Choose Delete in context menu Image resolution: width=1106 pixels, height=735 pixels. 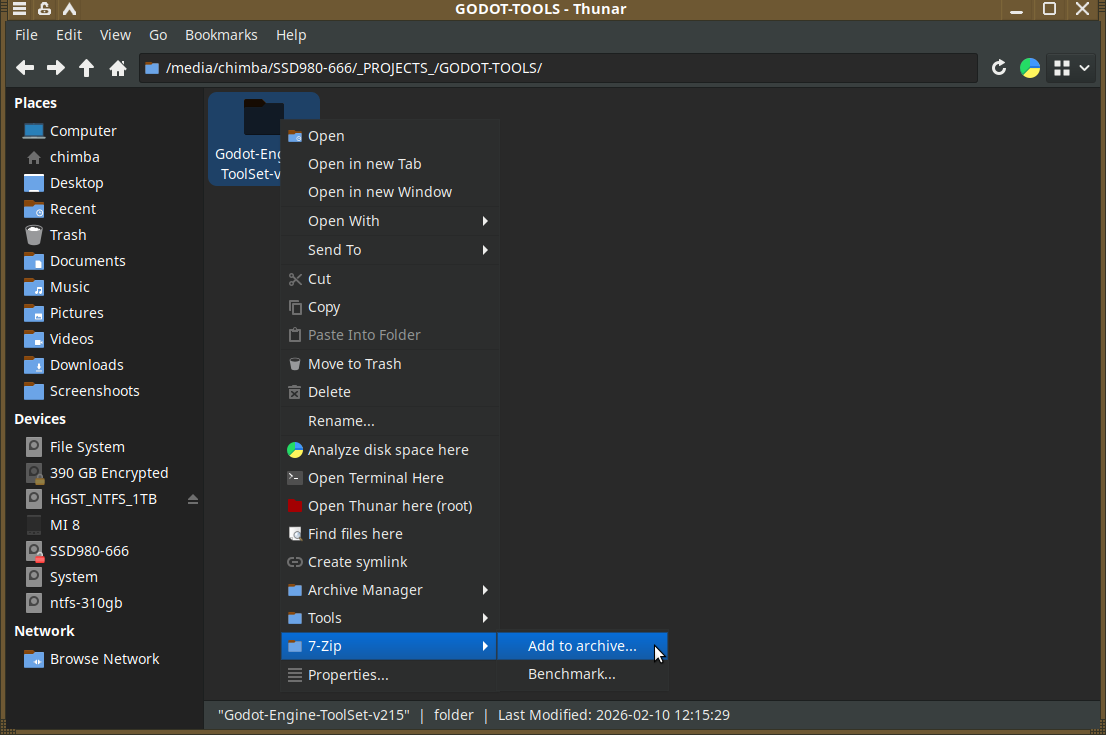[389, 392]
